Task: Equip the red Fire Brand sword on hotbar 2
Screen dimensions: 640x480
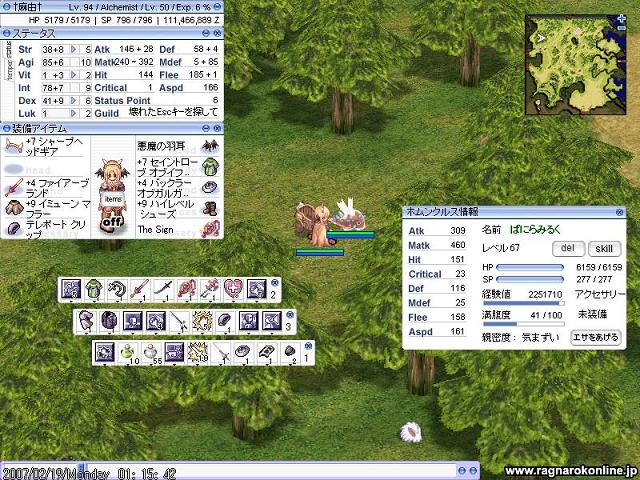Action: coord(140,289)
